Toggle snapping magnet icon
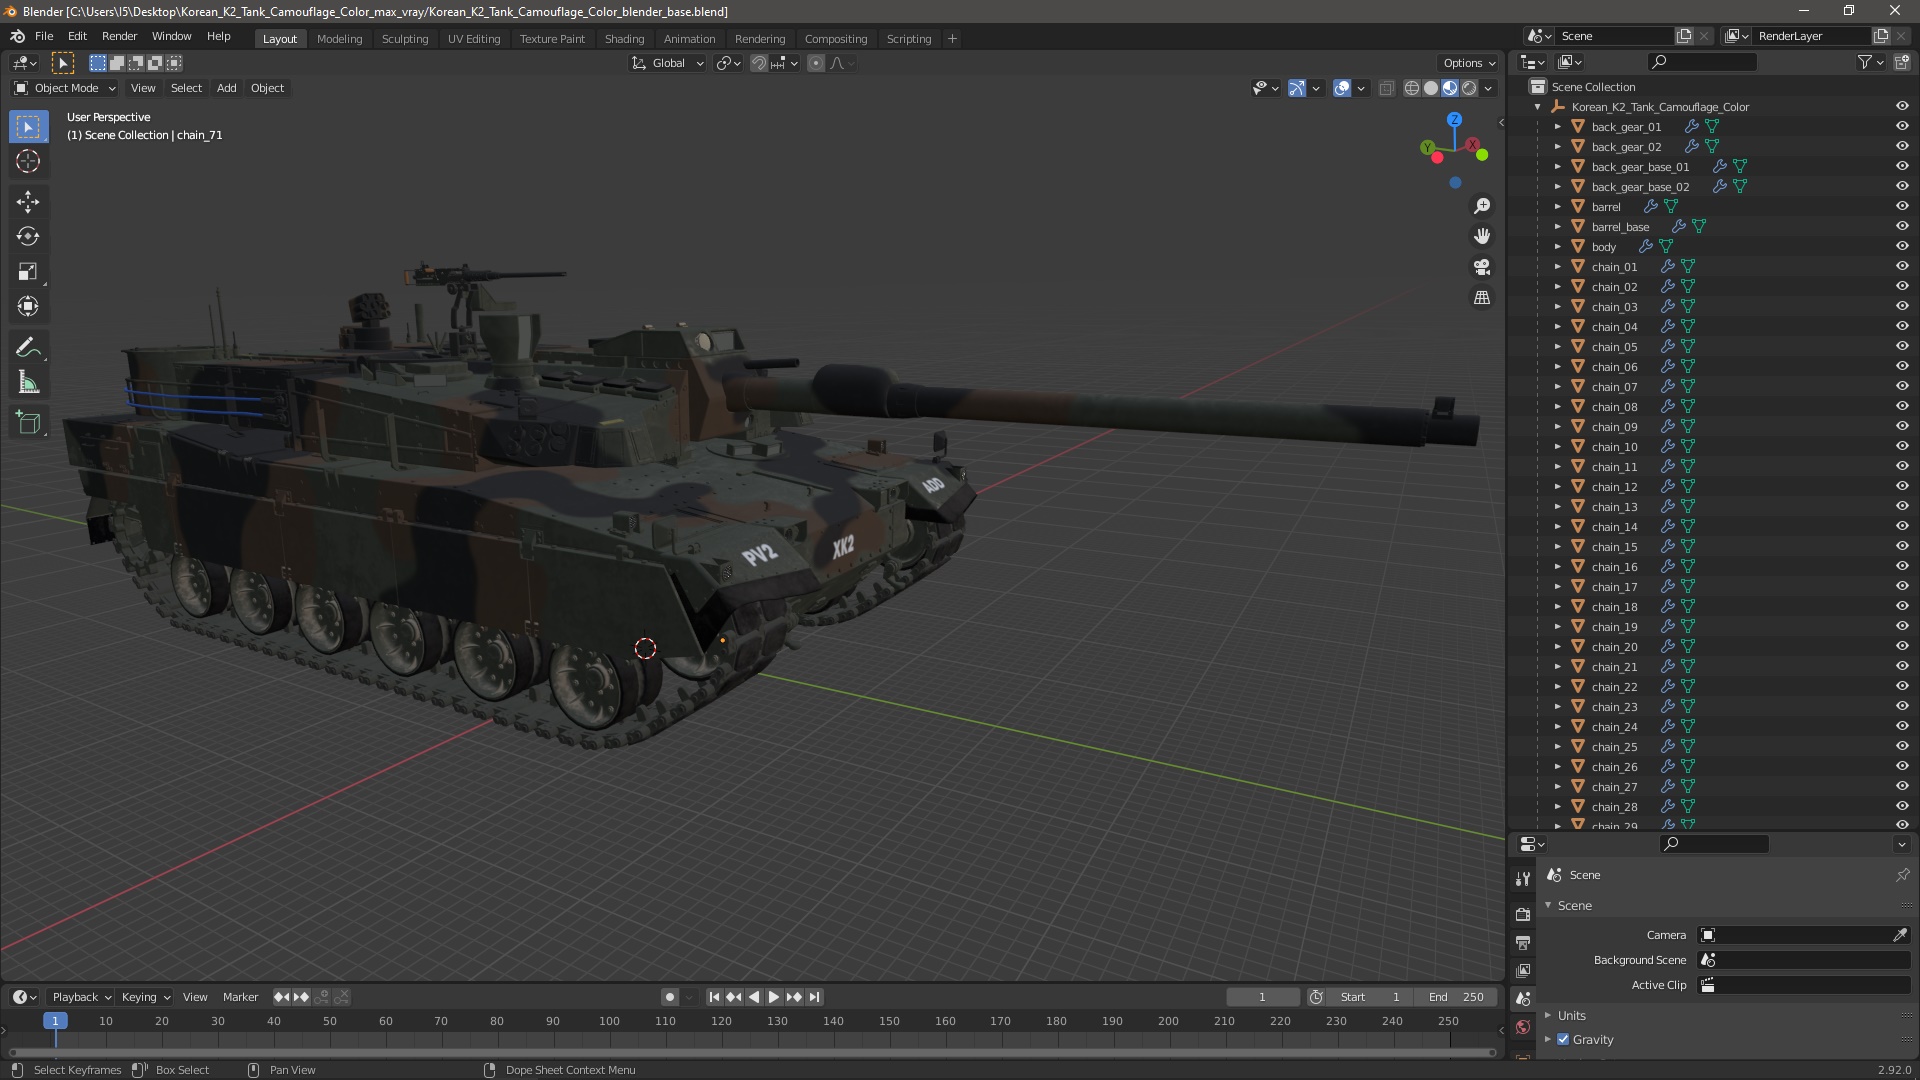 pyautogui.click(x=759, y=63)
